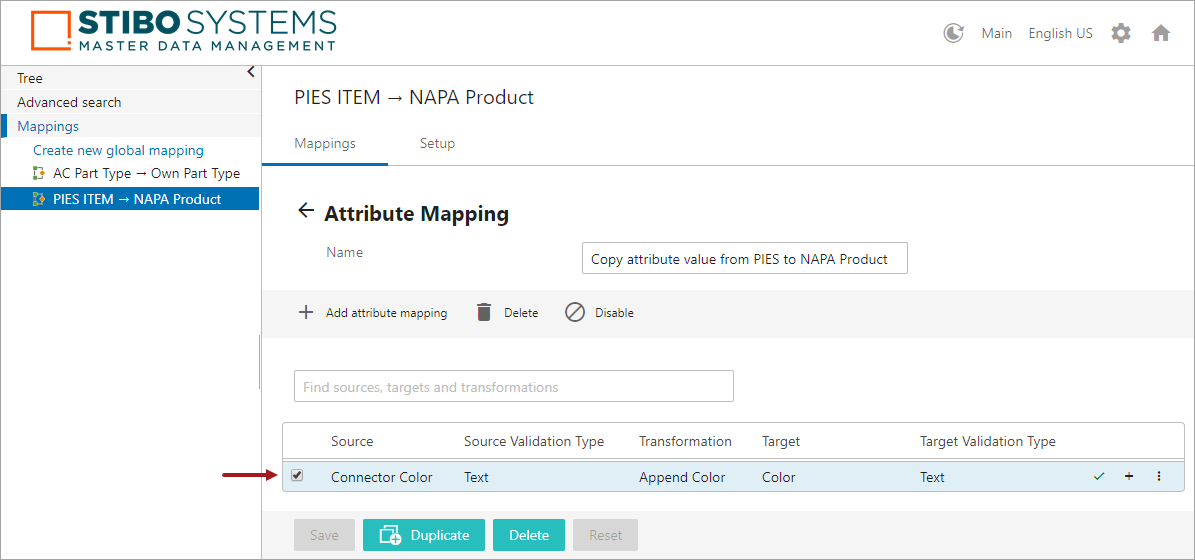Viewport: 1195px width, 560px height.
Task: Click the plus icon in Connector Color row
Action: coord(1129,477)
